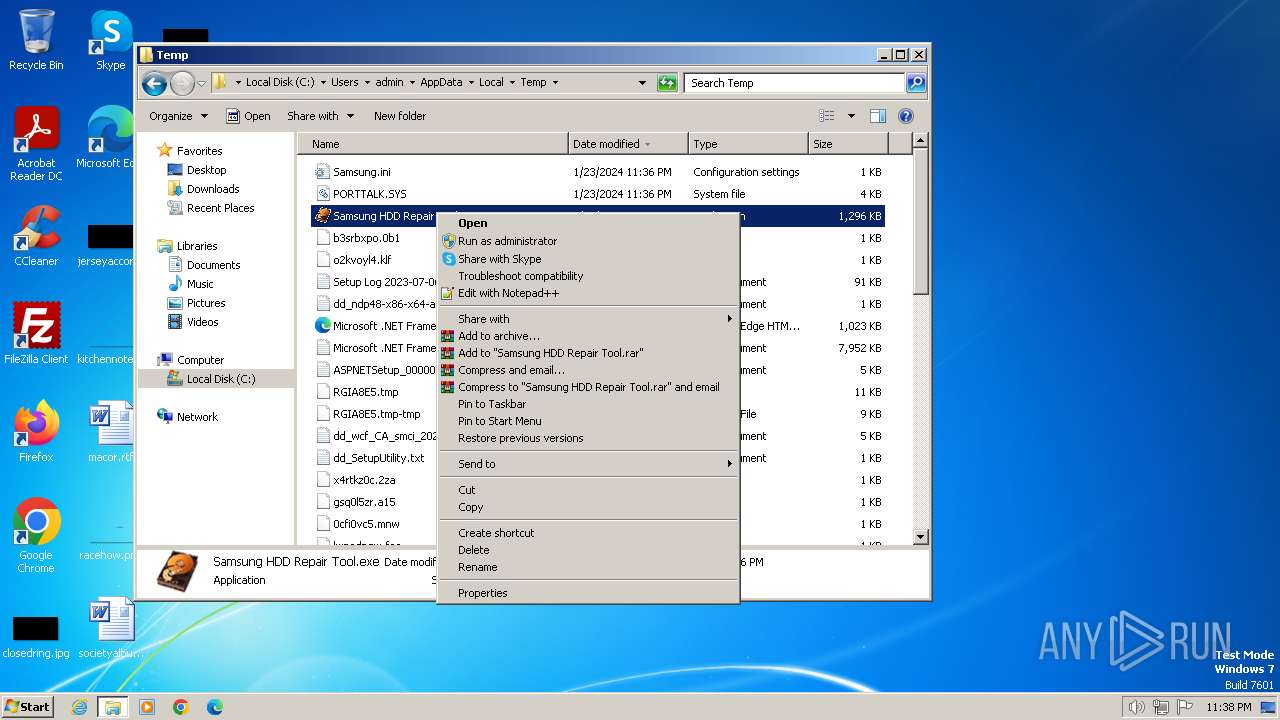Choose Compress and email...
Viewport: 1280px width, 720px height.
click(x=588, y=370)
